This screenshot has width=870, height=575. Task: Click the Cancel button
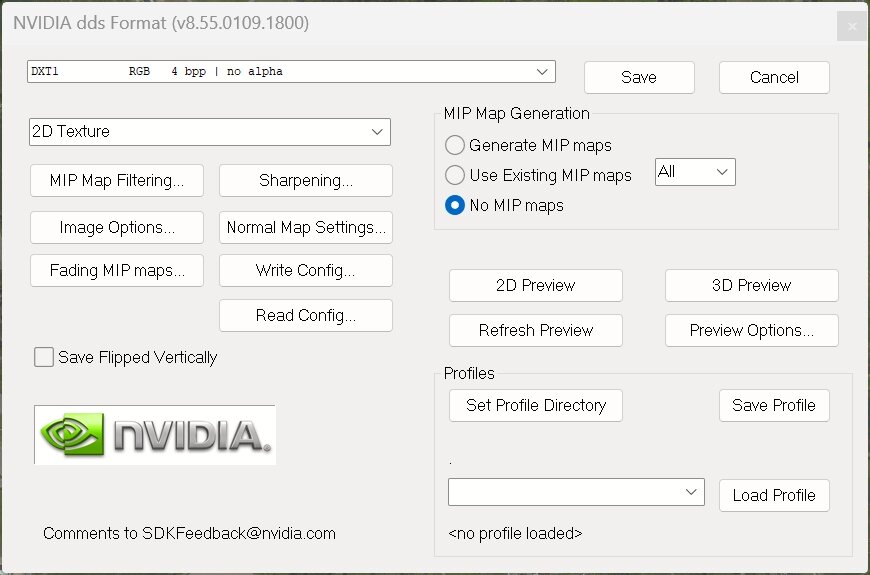(774, 77)
